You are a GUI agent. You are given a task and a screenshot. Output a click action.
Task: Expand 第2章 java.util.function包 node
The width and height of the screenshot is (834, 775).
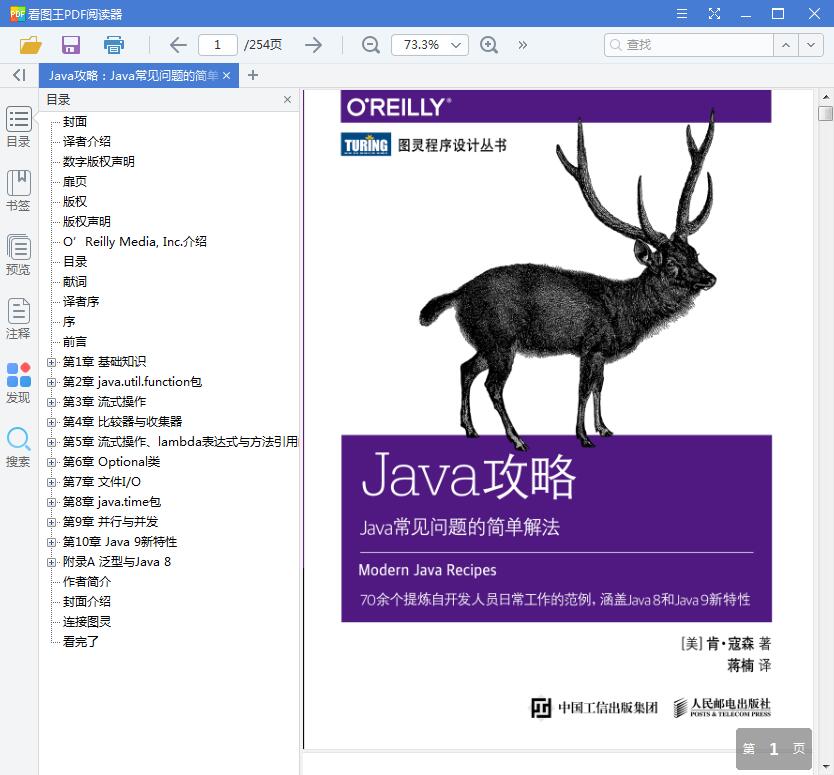[51, 382]
